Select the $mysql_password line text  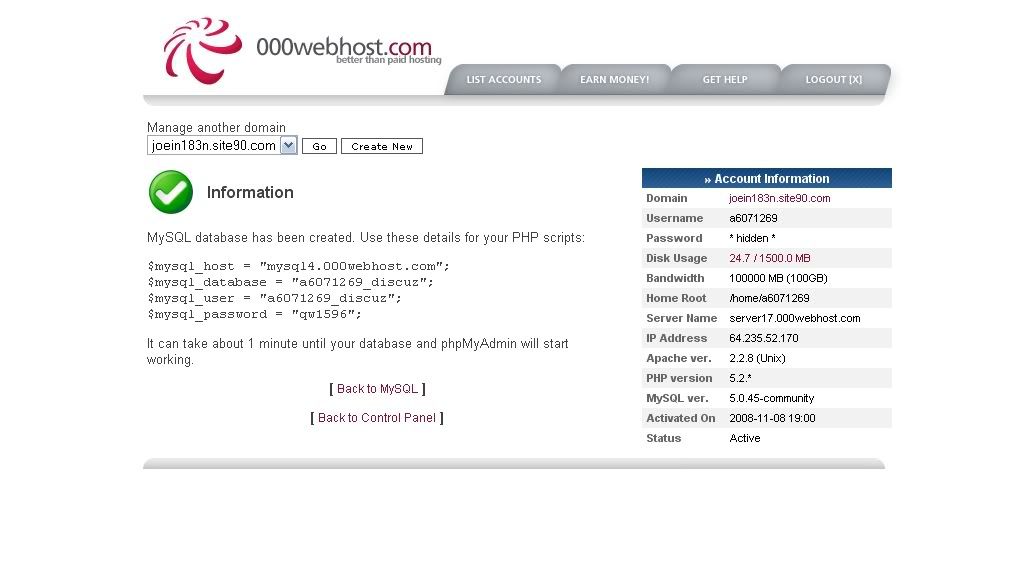pos(255,314)
